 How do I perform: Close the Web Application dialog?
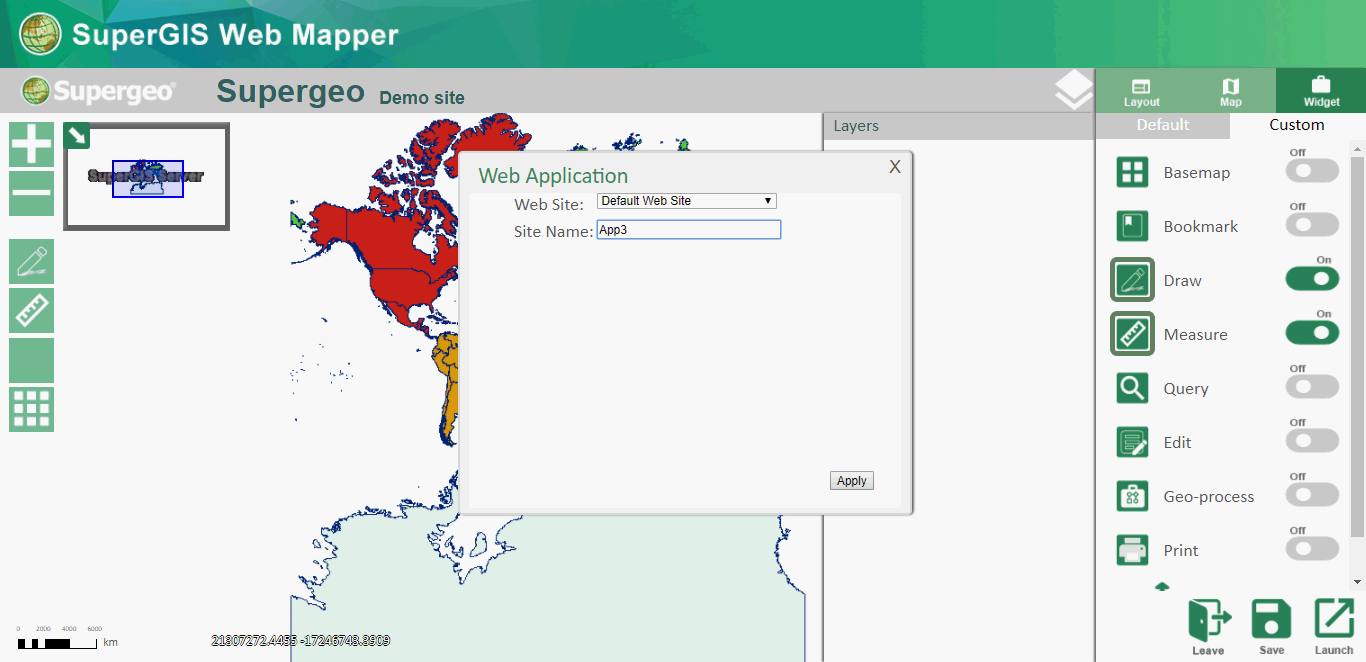pos(895,167)
